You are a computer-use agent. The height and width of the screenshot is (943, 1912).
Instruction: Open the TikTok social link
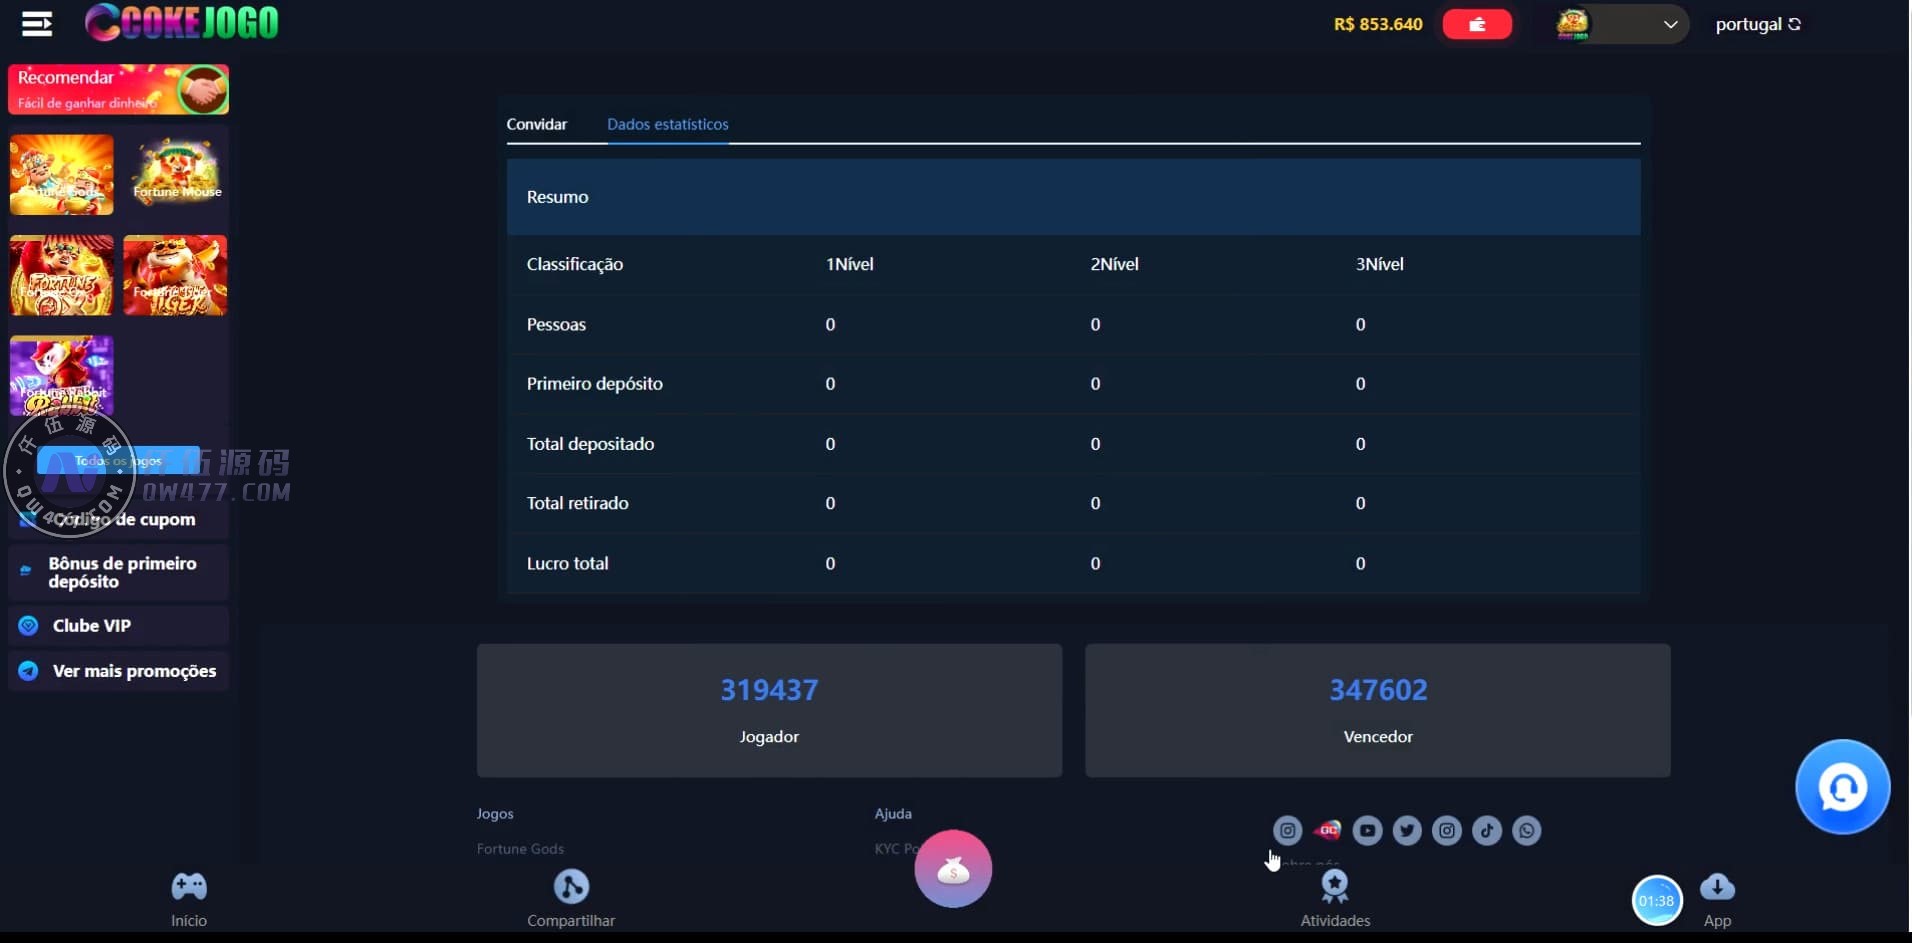point(1487,831)
